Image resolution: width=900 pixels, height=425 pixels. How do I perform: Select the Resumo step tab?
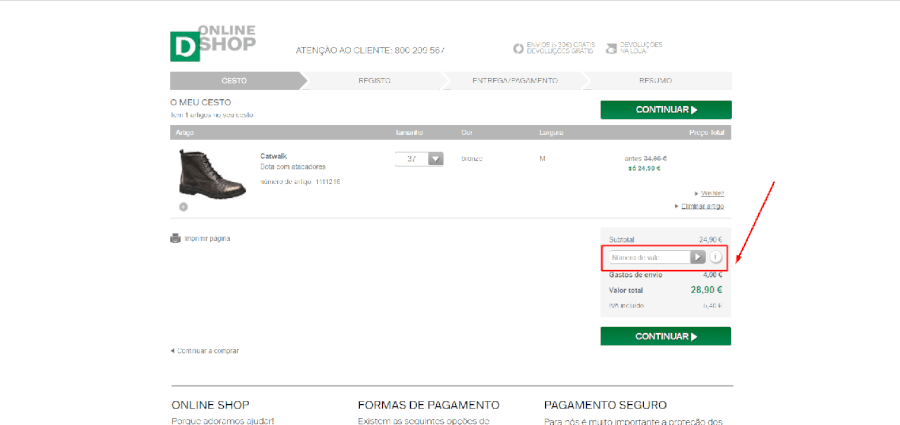click(x=655, y=81)
